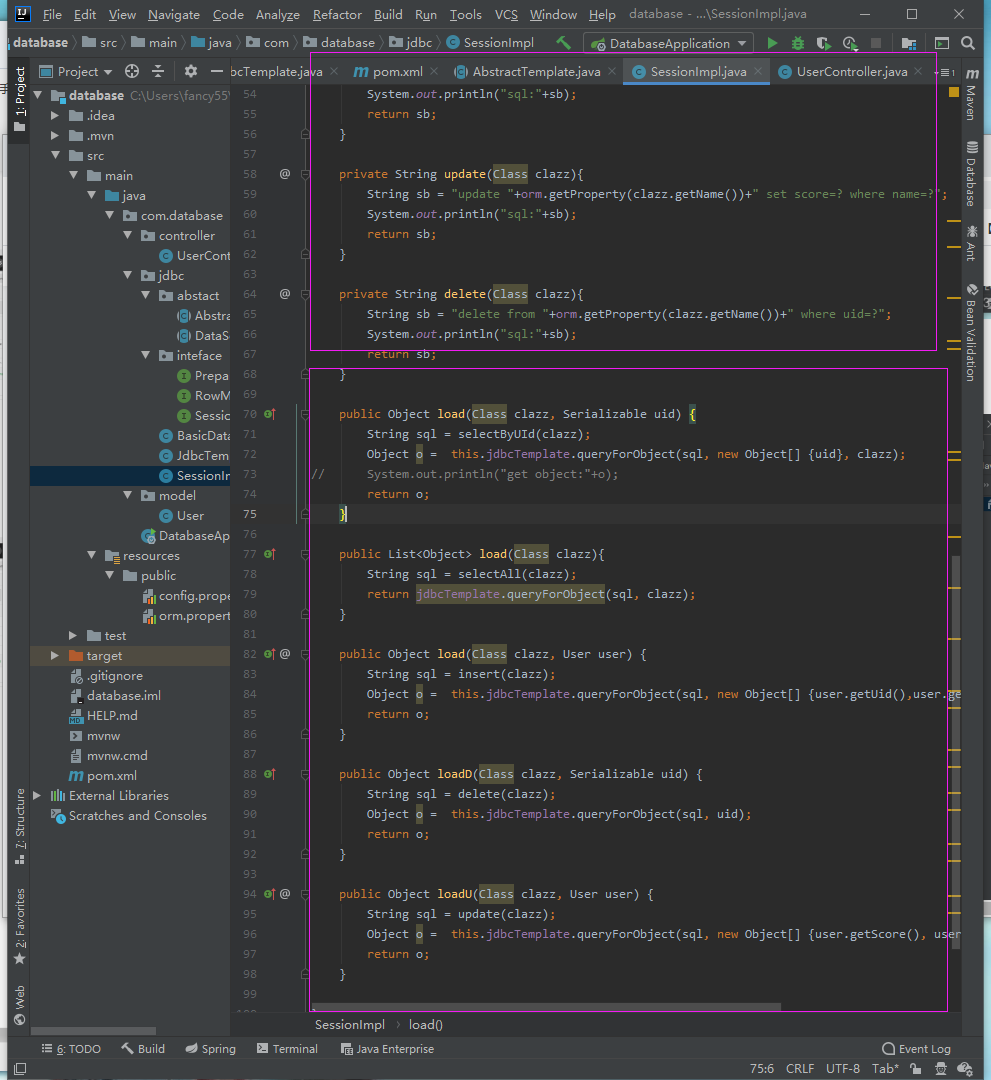
Task: Hide the Project tool window
Action: tap(217, 71)
